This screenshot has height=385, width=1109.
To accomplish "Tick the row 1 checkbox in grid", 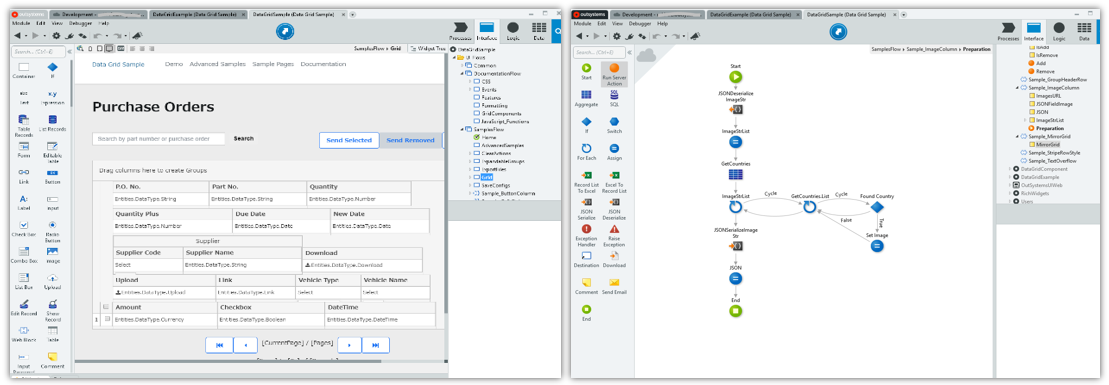I will [108, 319].
